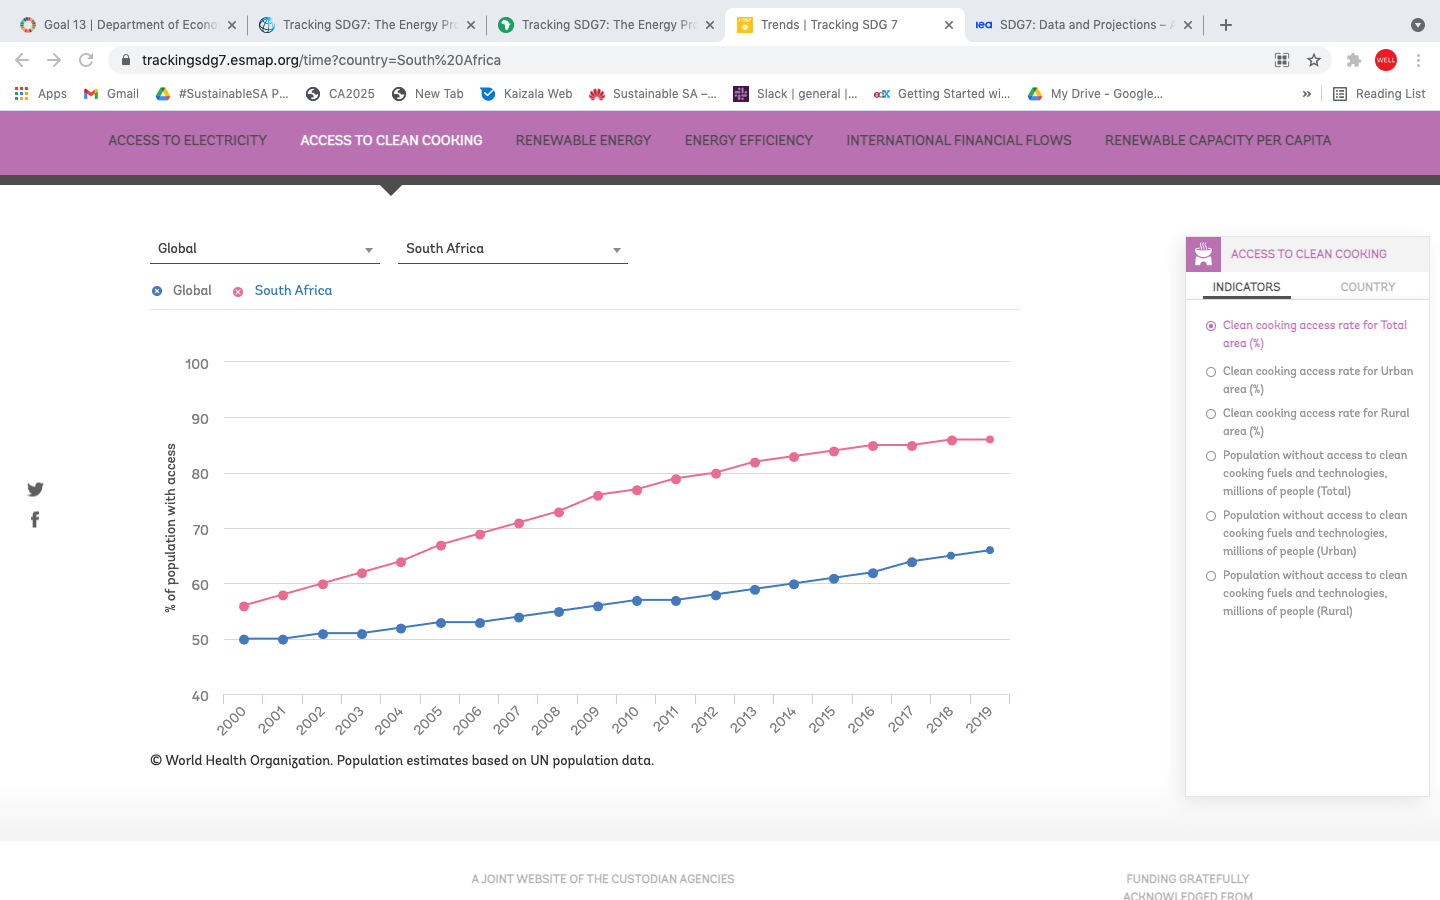Select Clean cooking access rate Urban radio

coord(1211,372)
